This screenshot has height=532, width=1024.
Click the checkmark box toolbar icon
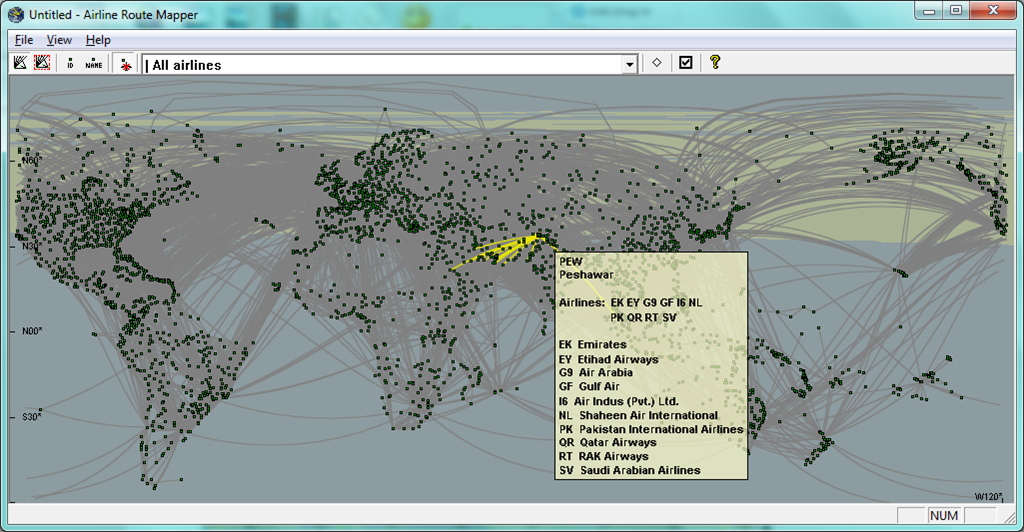685,63
